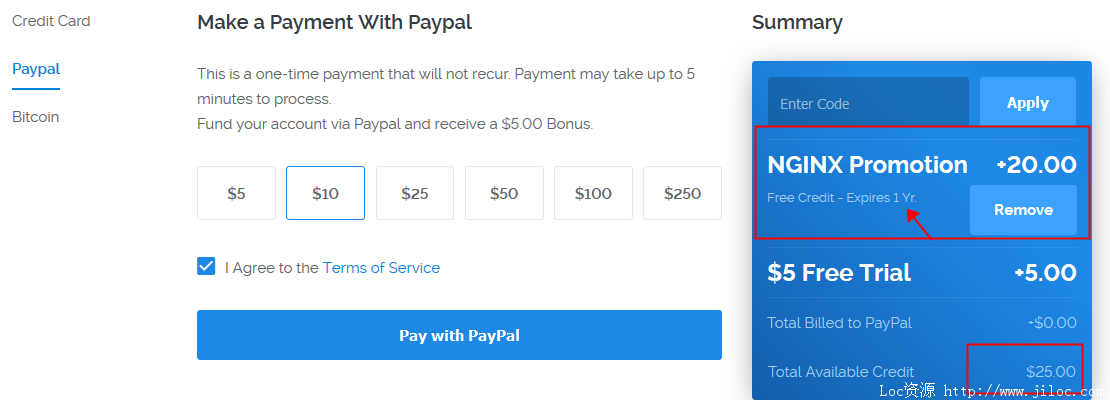The image size is (1110, 418).
Task: Select the $100 payment amount
Action: (593, 193)
